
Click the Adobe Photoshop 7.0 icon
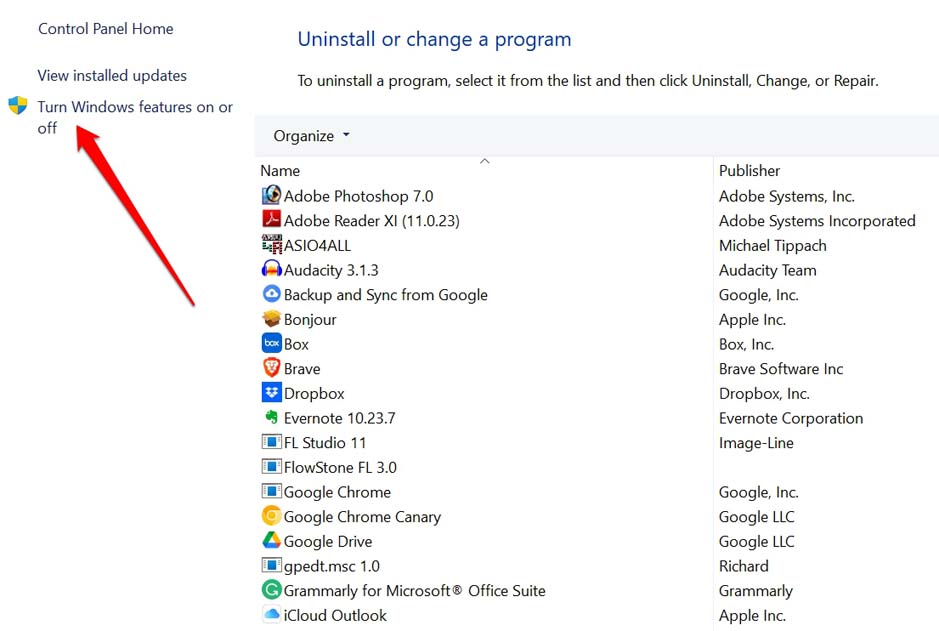(271, 195)
